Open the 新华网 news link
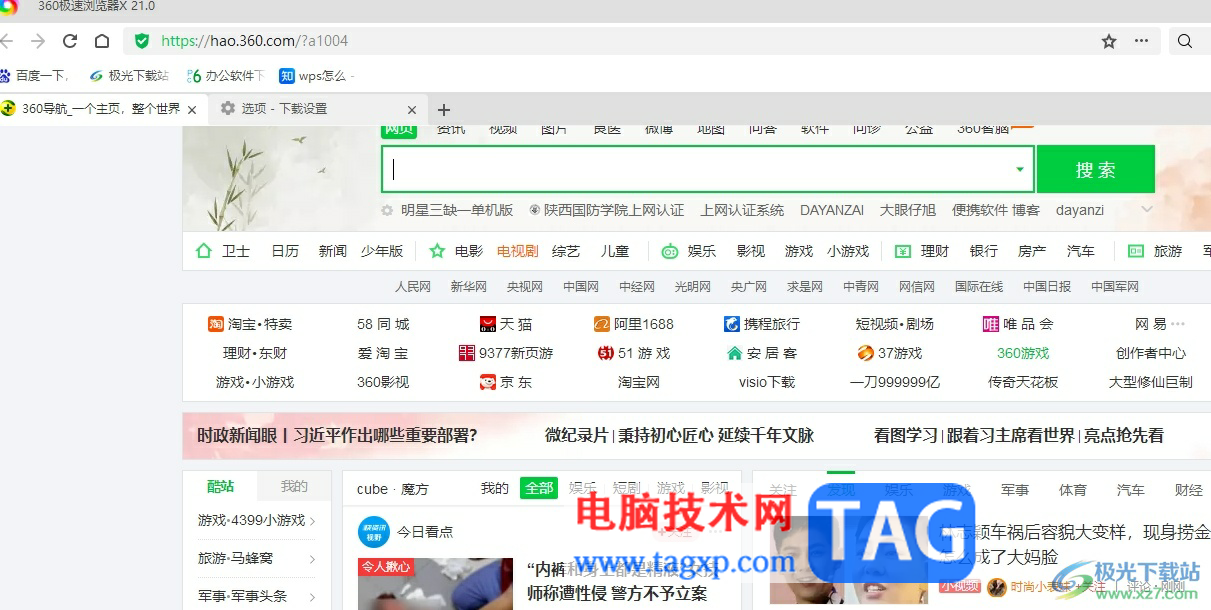Viewport: 1211px width, 610px height. click(x=469, y=286)
